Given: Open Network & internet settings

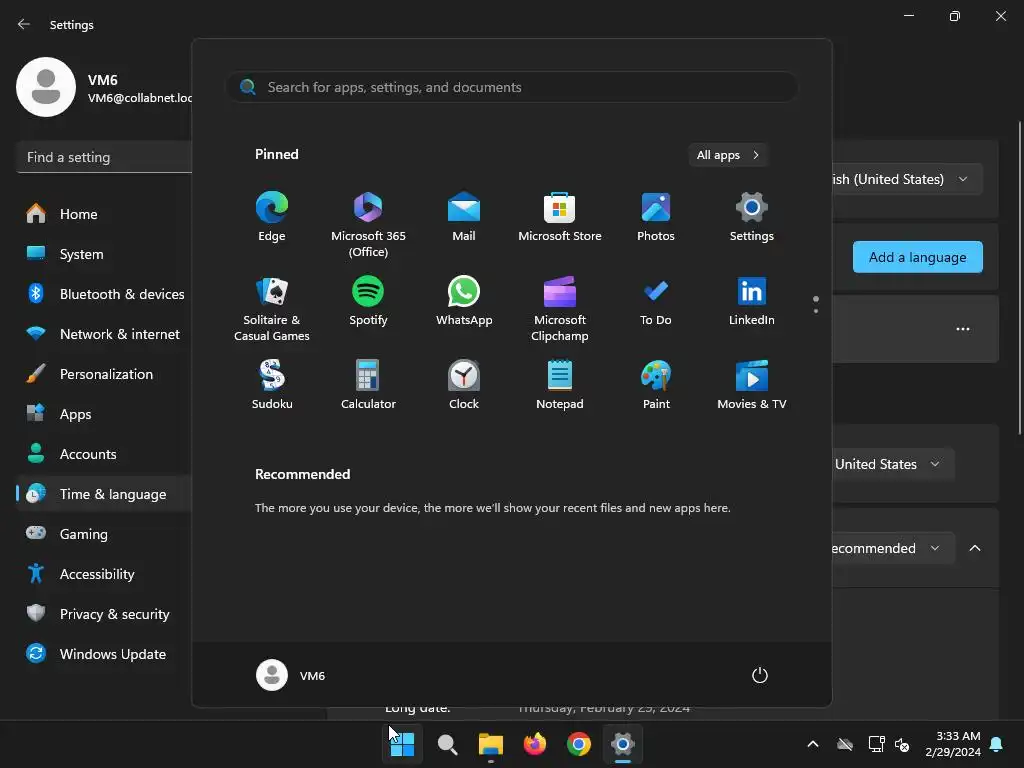Looking at the screenshot, I should pos(104,334).
